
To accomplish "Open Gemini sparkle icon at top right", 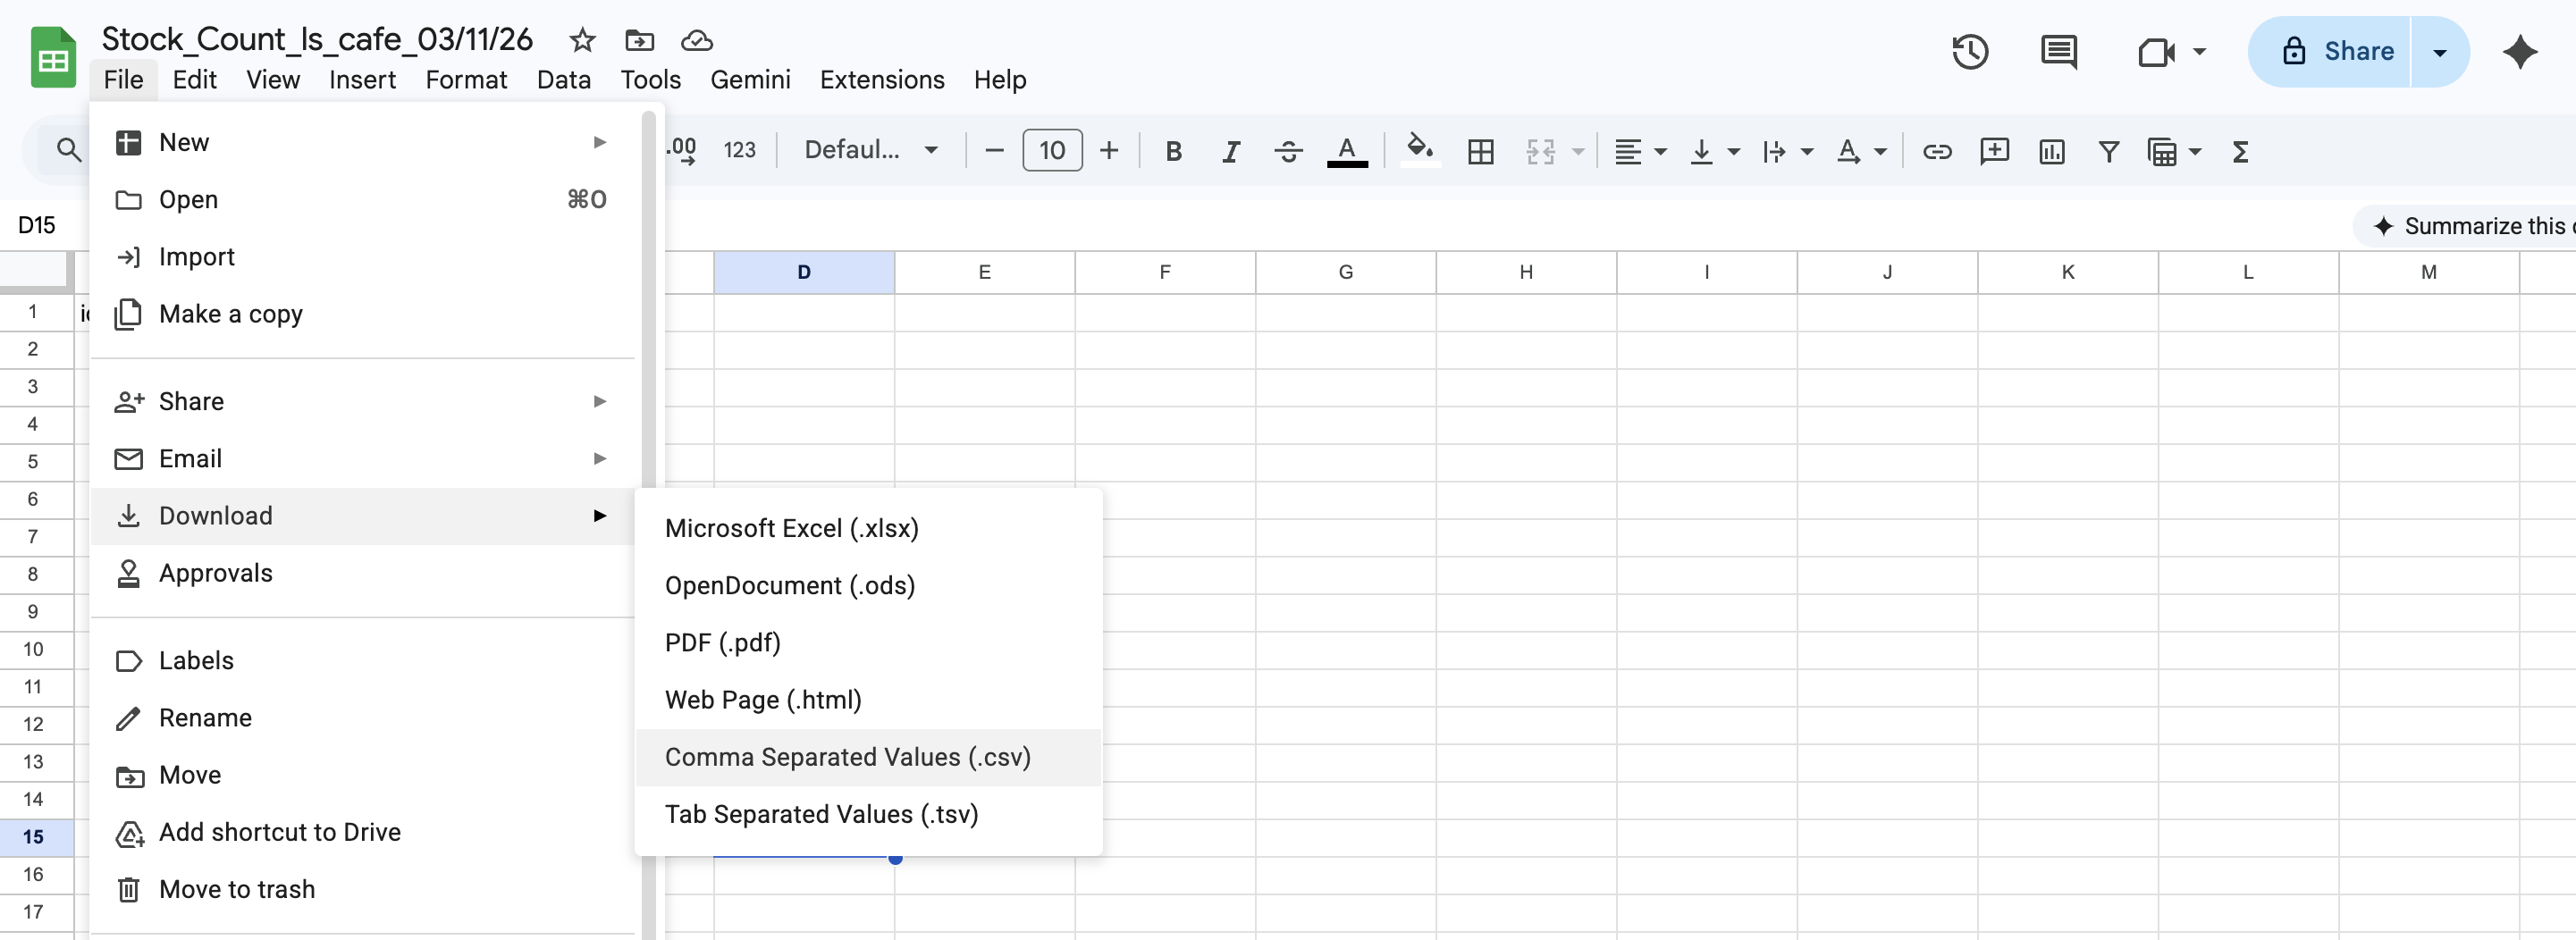I will coord(2520,52).
